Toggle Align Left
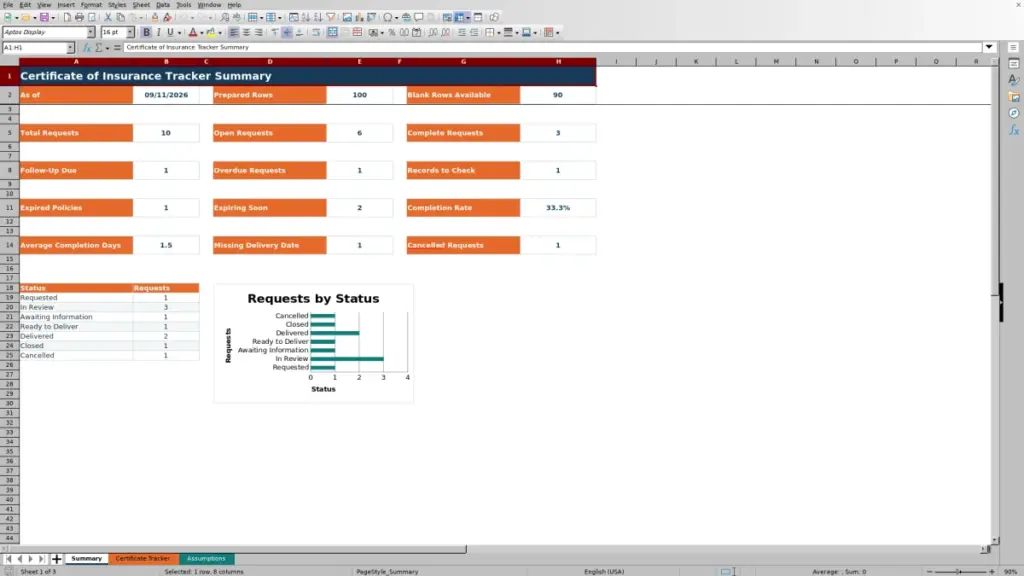The image size is (1024, 576). [x=234, y=32]
